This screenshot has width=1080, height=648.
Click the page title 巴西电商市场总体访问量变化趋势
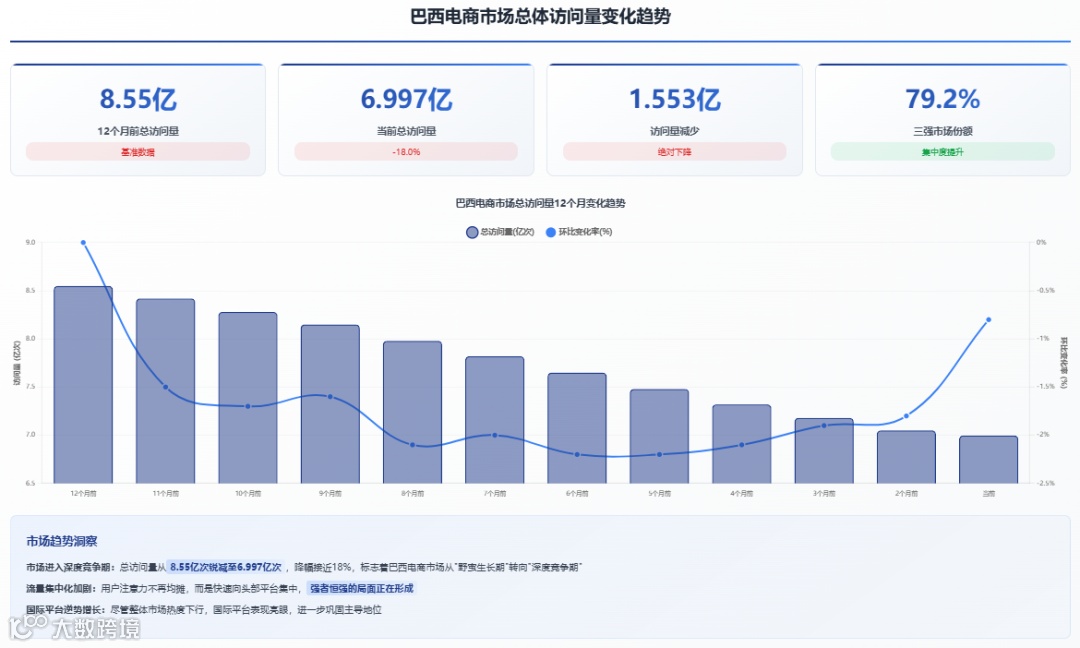coord(540,17)
